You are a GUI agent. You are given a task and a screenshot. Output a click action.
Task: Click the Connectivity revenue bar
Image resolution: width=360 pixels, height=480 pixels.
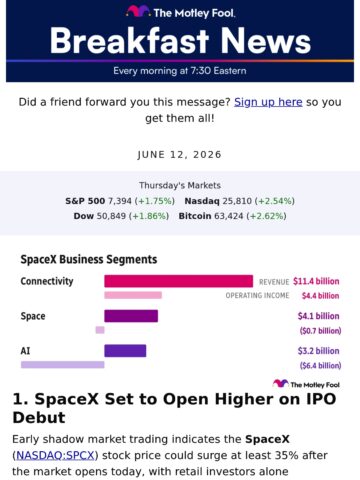pos(178,281)
